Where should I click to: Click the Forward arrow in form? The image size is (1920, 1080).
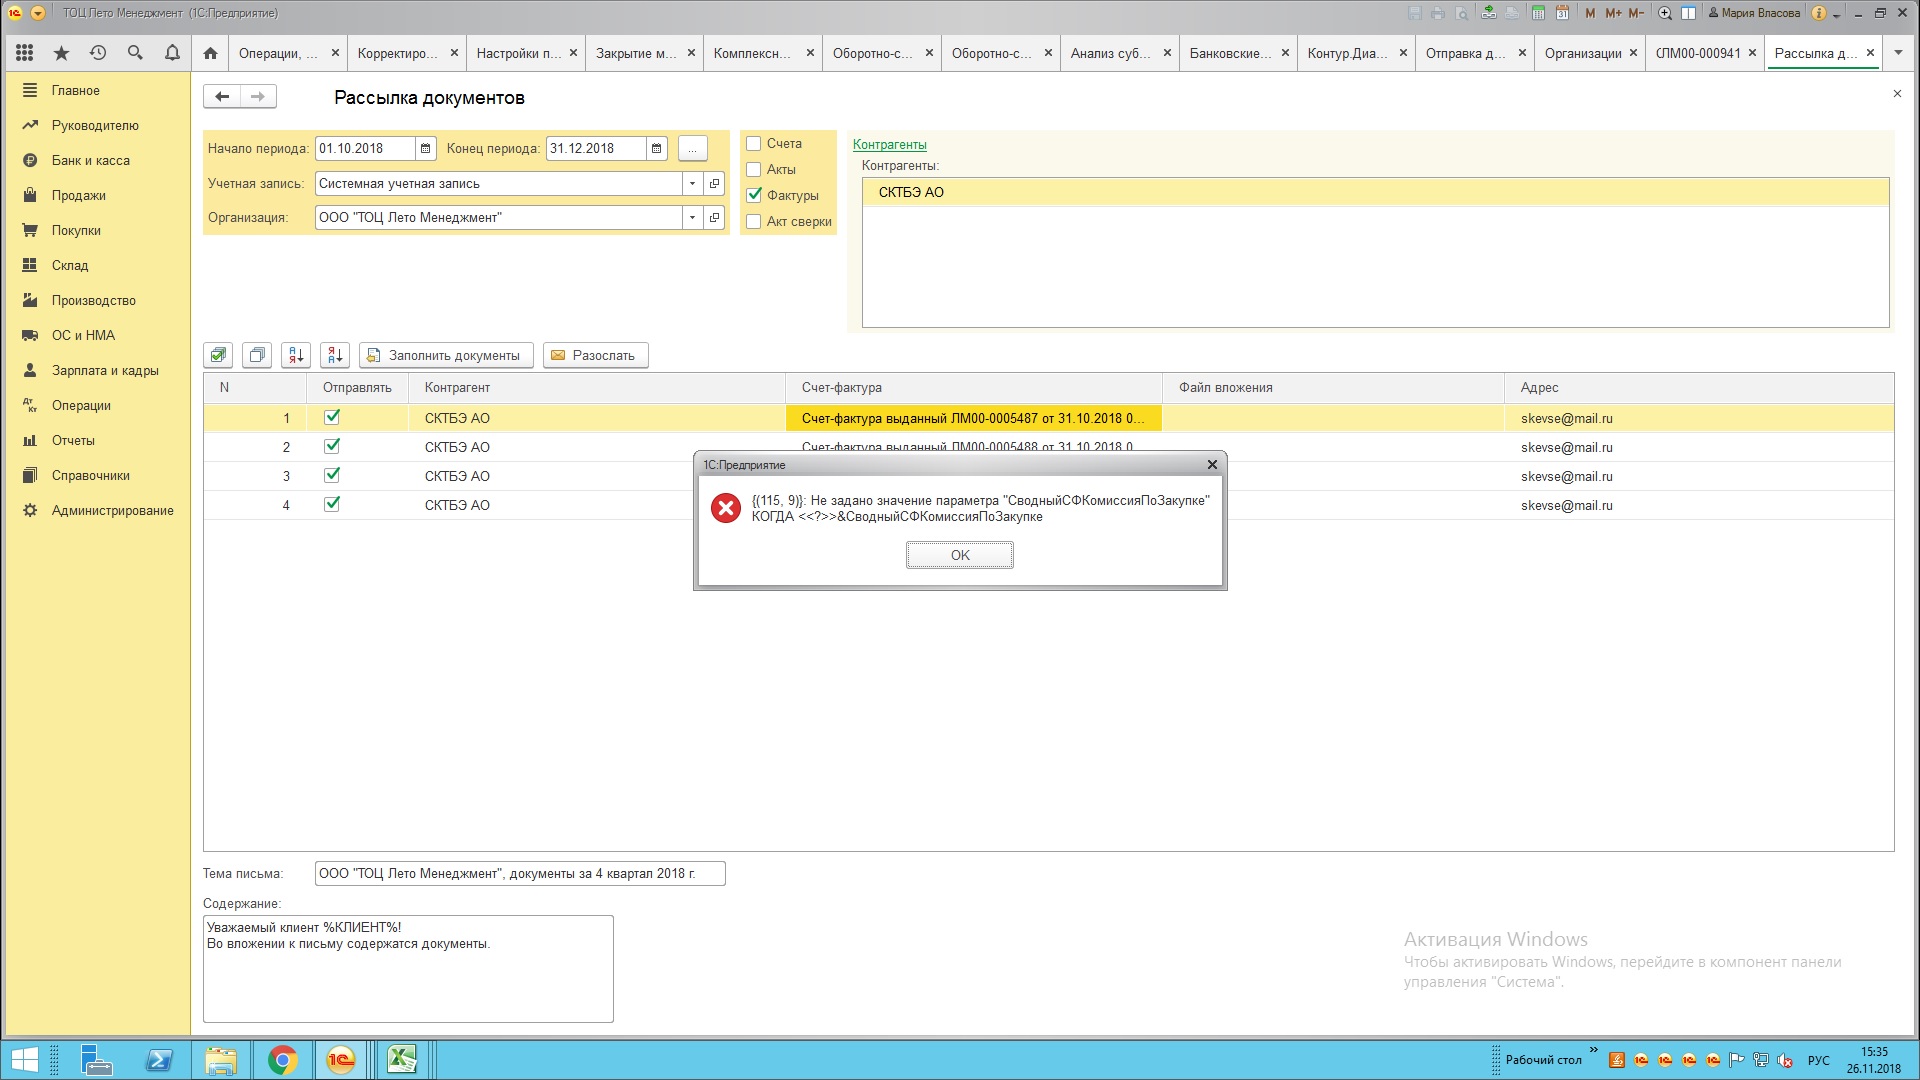point(258,97)
